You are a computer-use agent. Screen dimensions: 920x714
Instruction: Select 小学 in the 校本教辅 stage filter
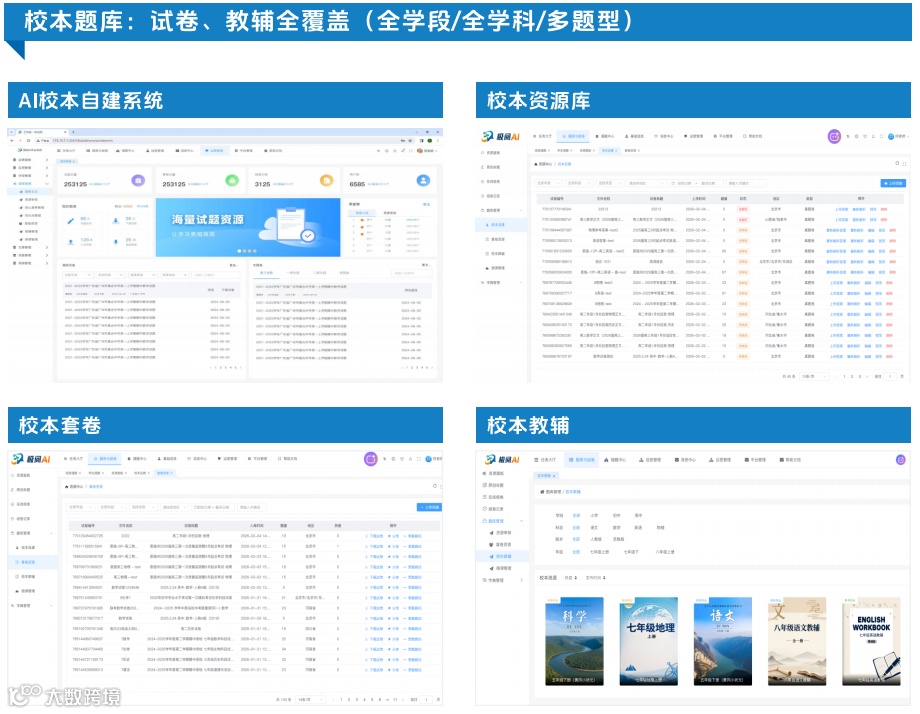point(594,516)
